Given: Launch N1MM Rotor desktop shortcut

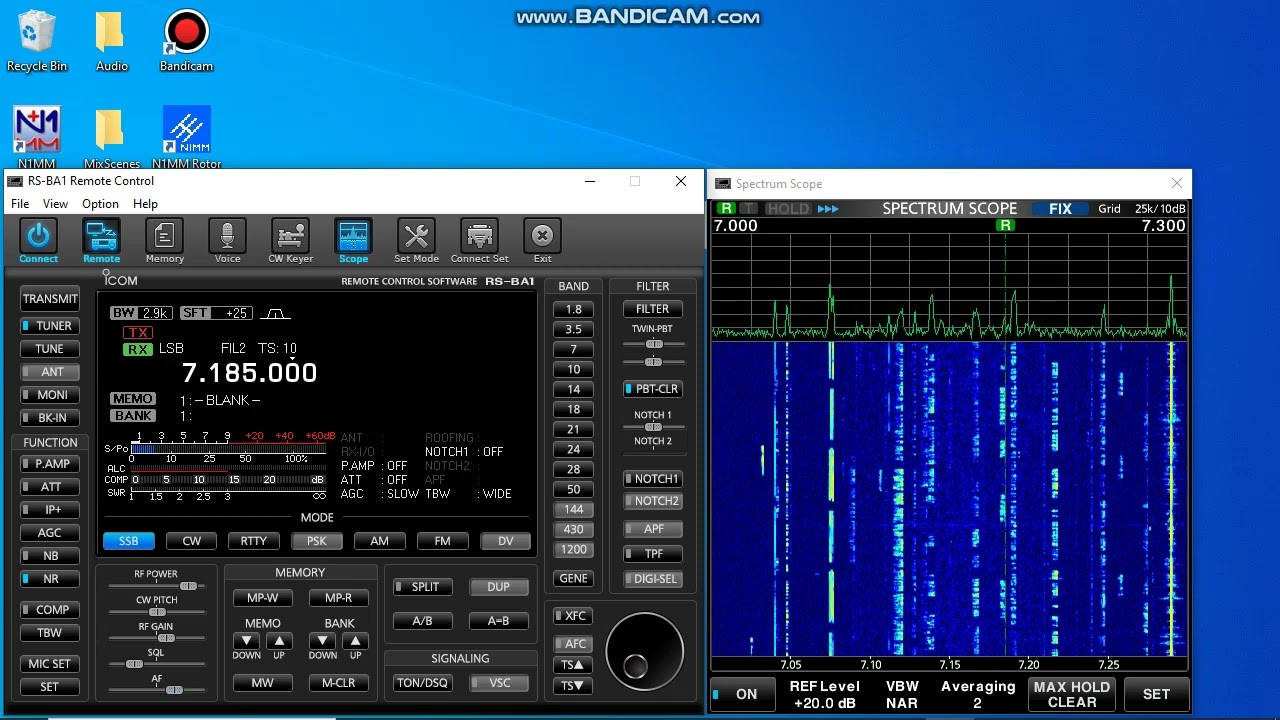Looking at the screenshot, I should point(186,138).
